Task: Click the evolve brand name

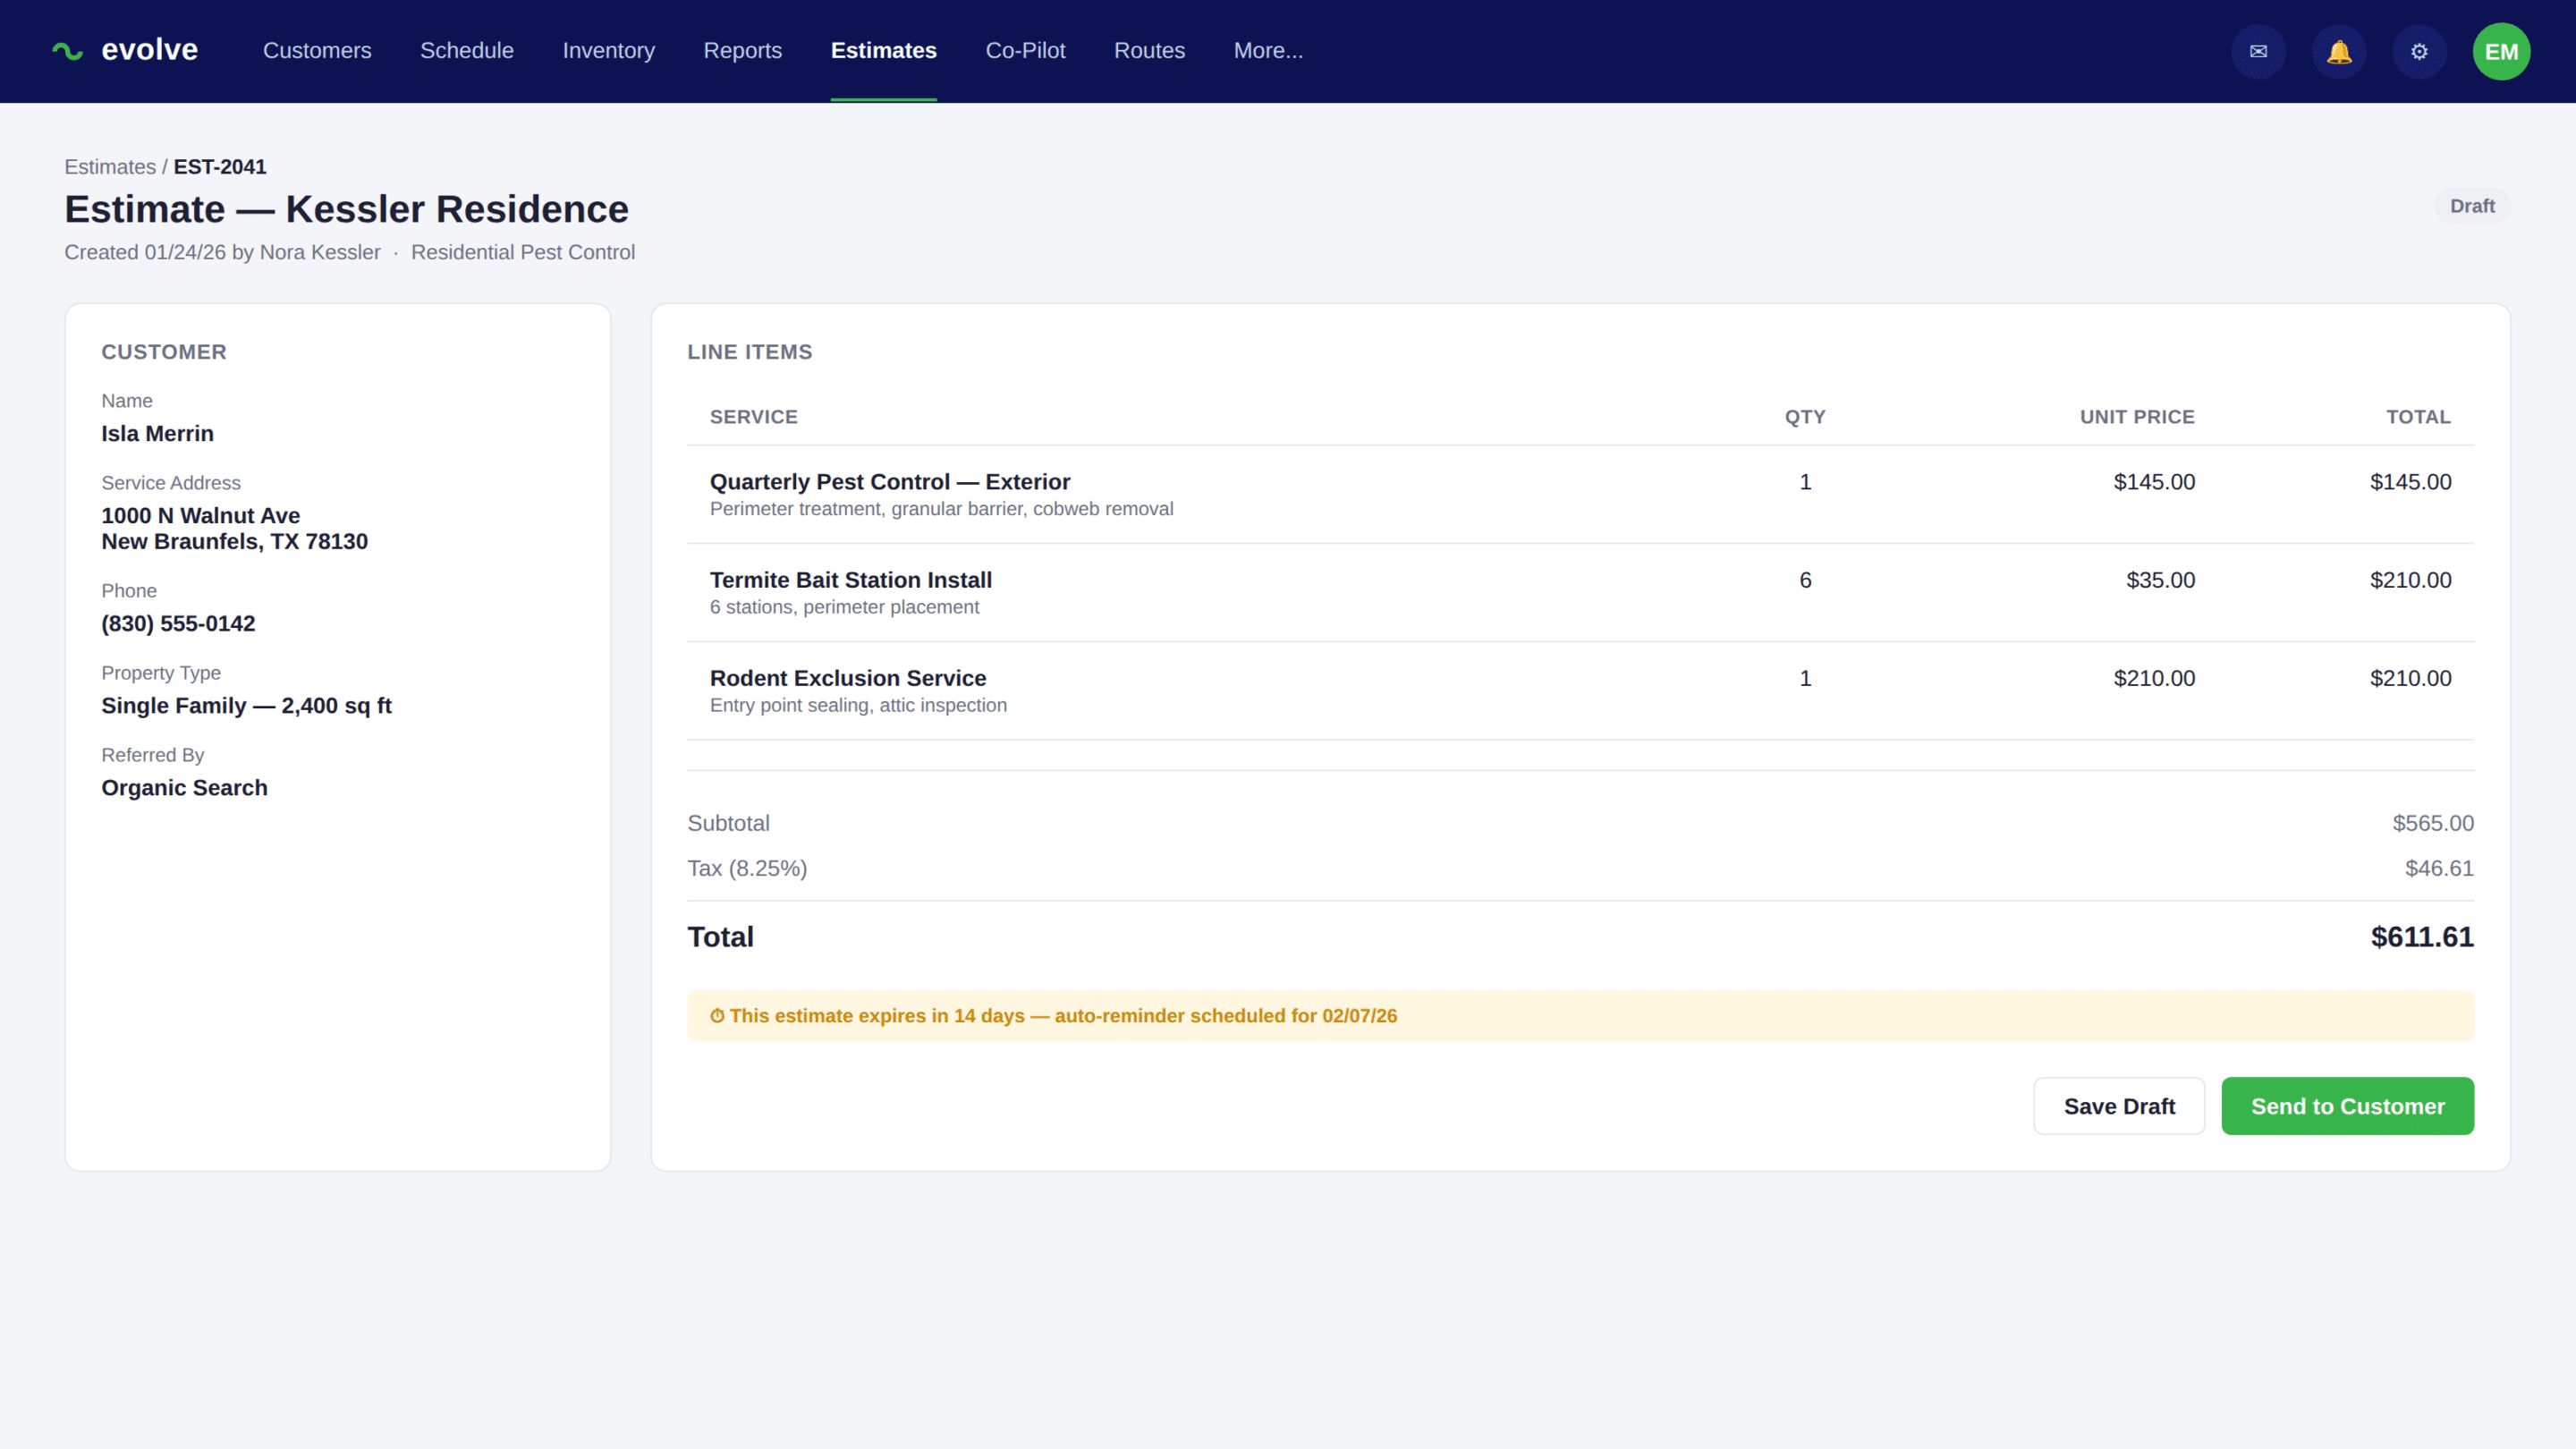Action: coord(150,50)
